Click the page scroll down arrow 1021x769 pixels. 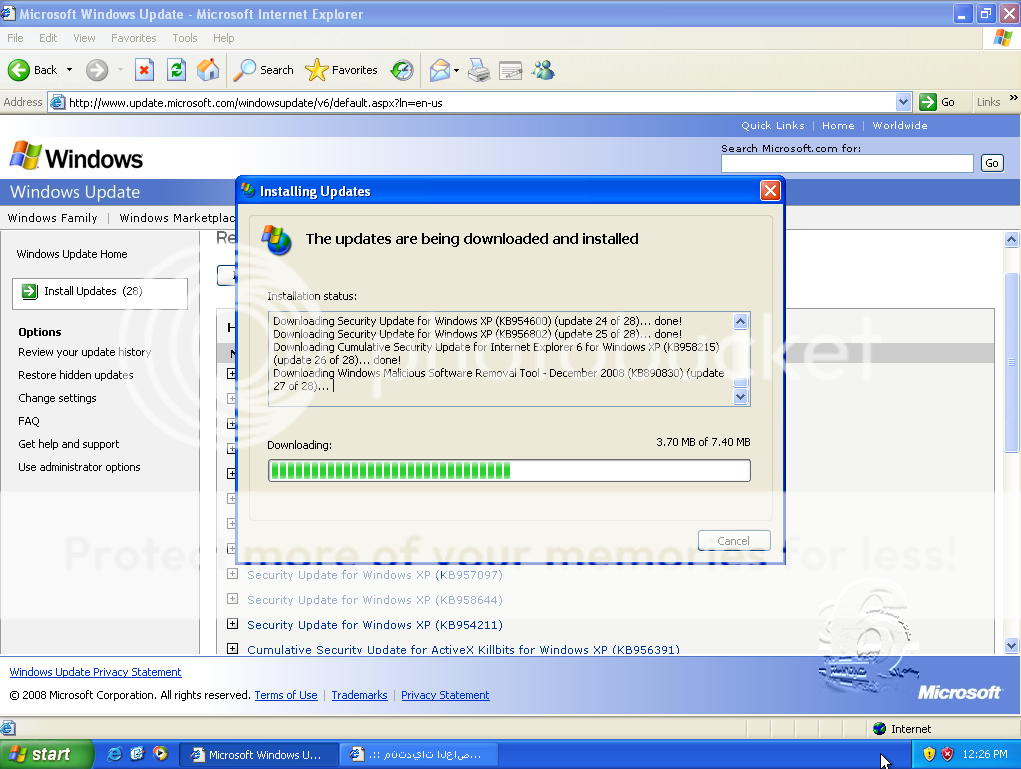1011,645
